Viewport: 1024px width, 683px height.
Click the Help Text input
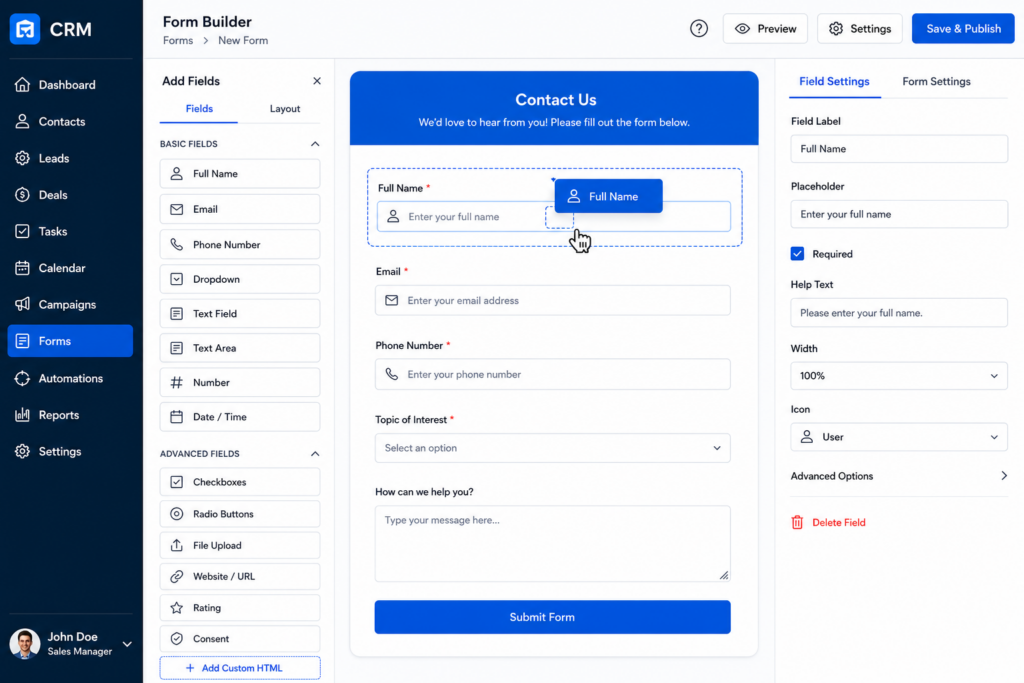pos(899,313)
